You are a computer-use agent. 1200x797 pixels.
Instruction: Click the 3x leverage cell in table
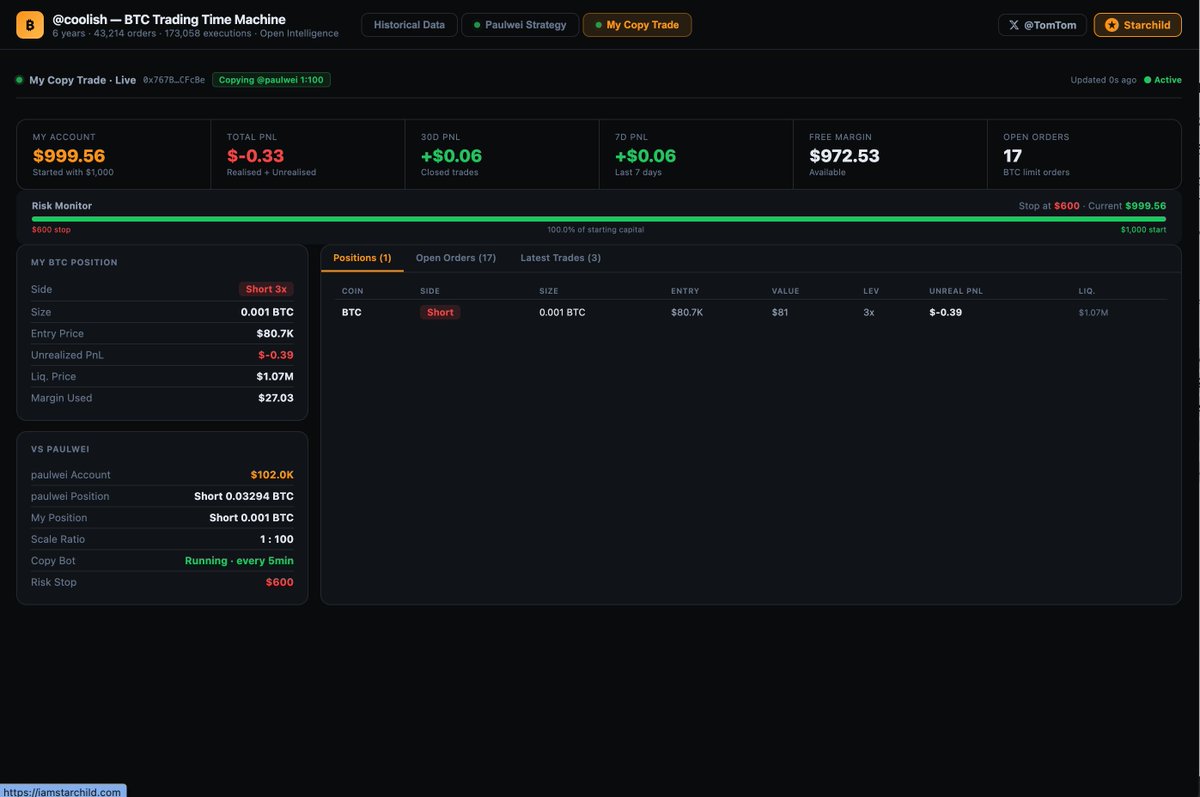[x=869, y=313]
